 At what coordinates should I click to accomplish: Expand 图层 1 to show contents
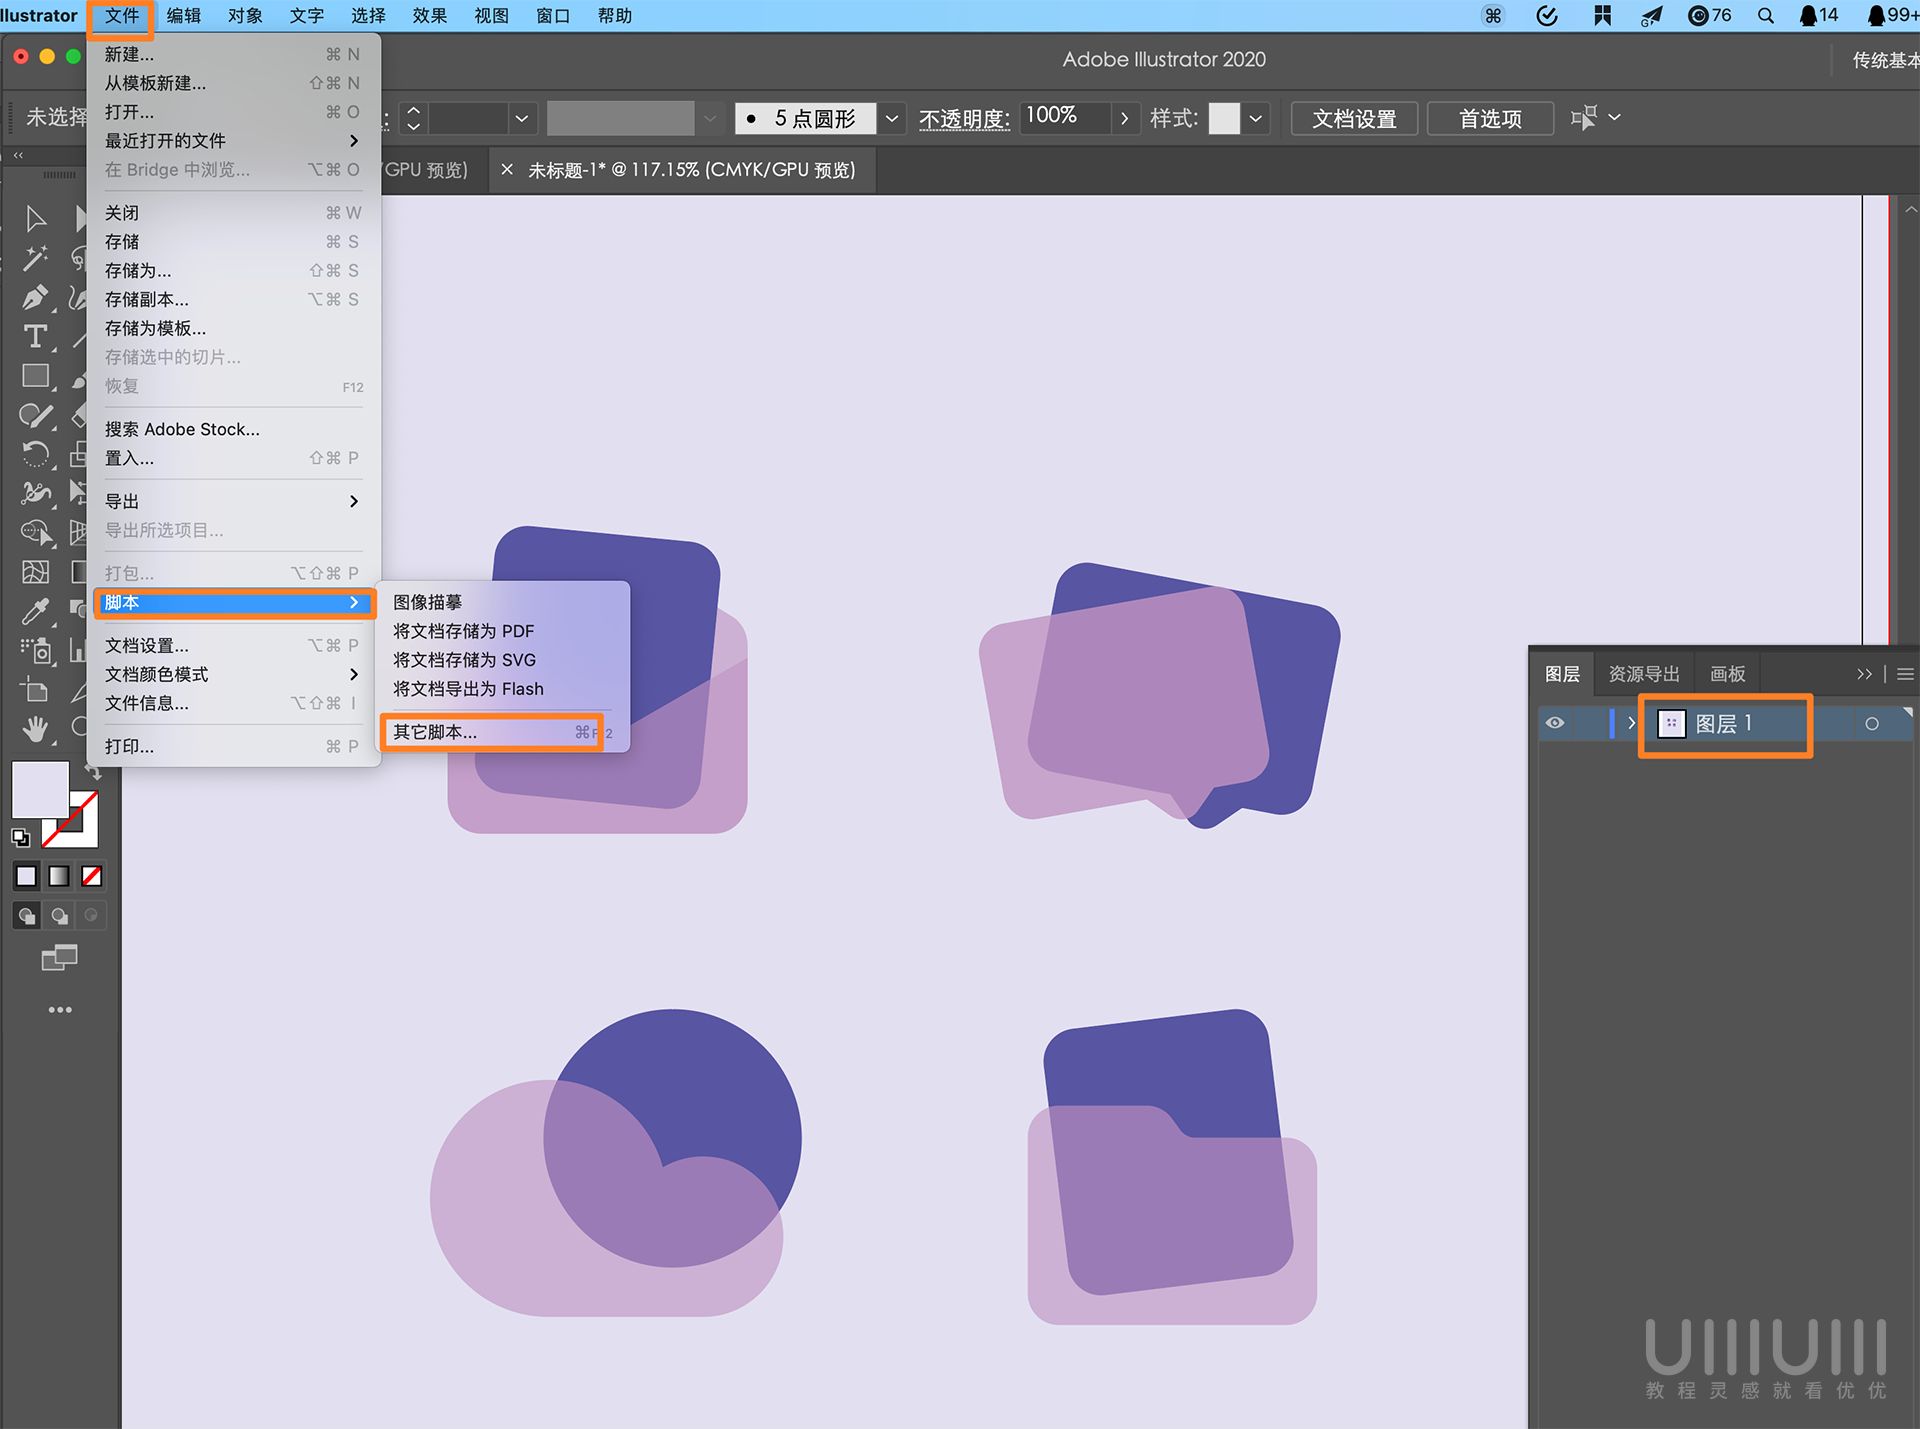pyautogui.click(x=1633, y=723)
